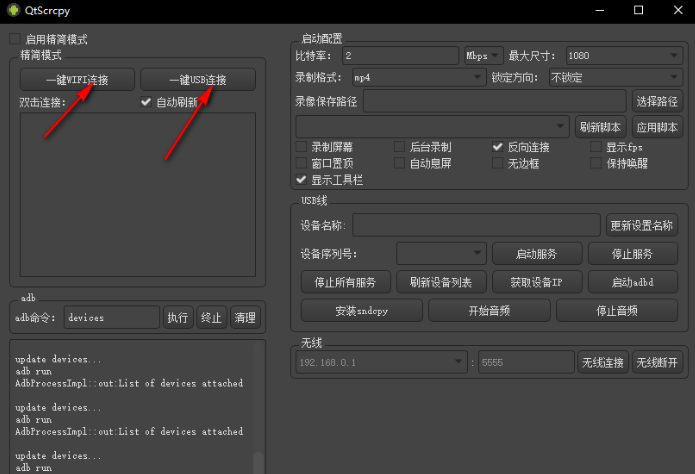The height and width of the screenshot is (474, 695).
Task: Open the 录制格式 mp4 dropdown
Action: pos(419,78)
